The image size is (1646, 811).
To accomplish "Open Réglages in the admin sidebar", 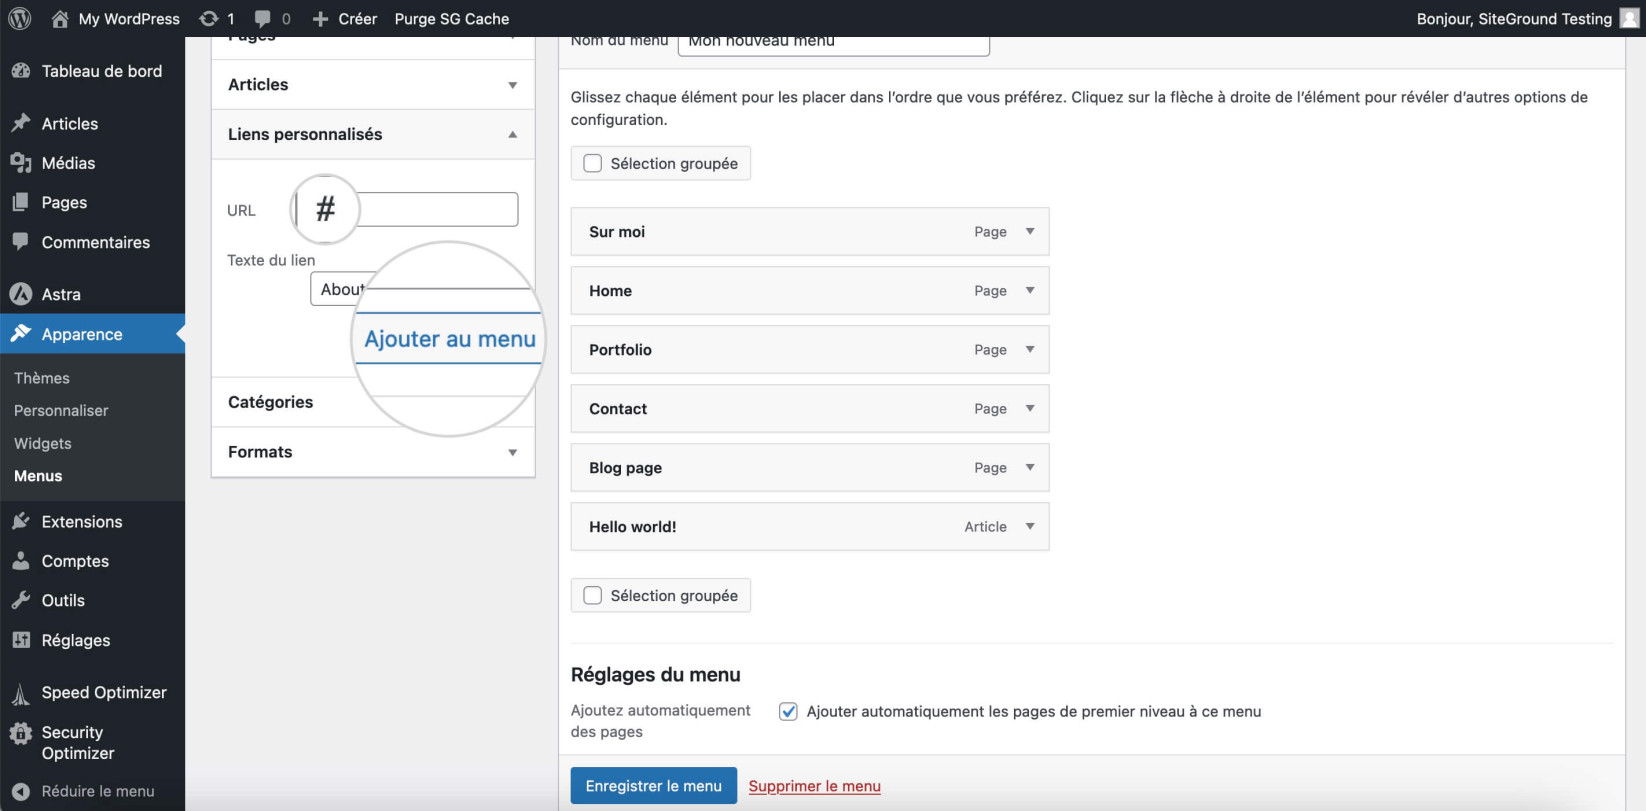I will click(x=76, y=640).
